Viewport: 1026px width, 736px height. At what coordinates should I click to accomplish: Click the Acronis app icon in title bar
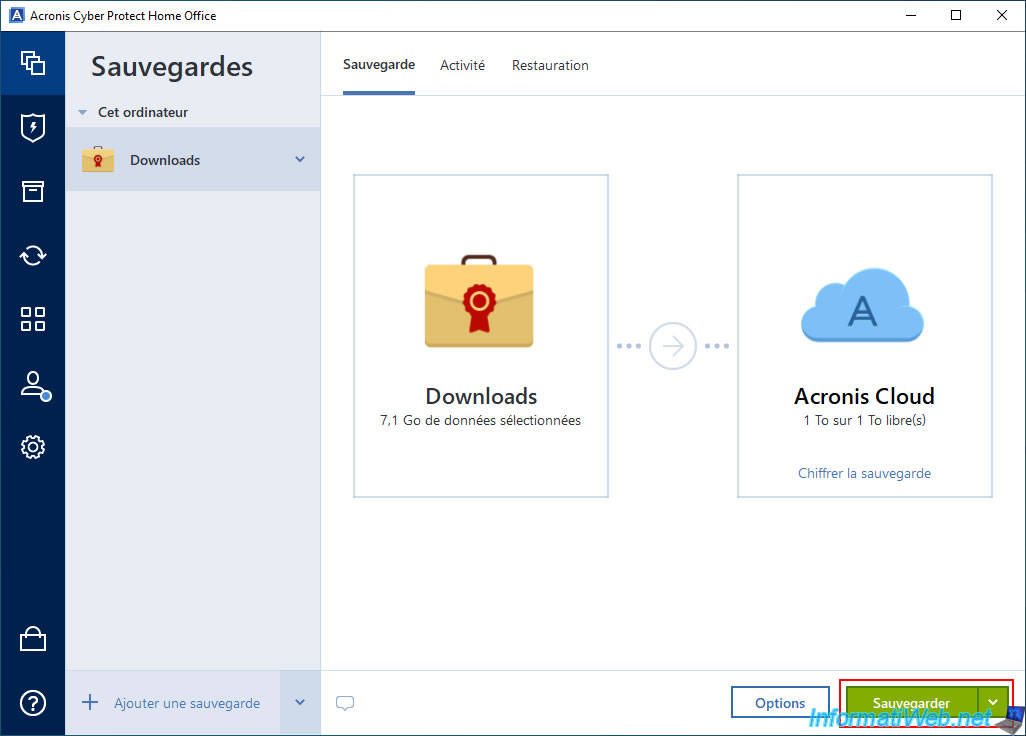(16, 15)
